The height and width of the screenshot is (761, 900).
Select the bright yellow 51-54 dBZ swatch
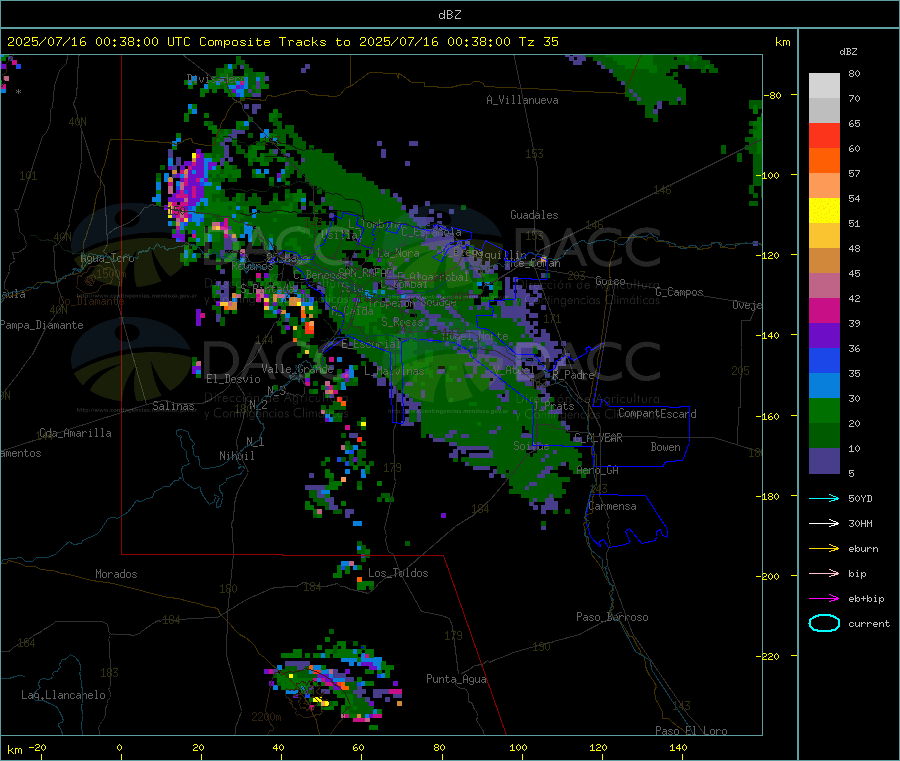click(824, 211)
